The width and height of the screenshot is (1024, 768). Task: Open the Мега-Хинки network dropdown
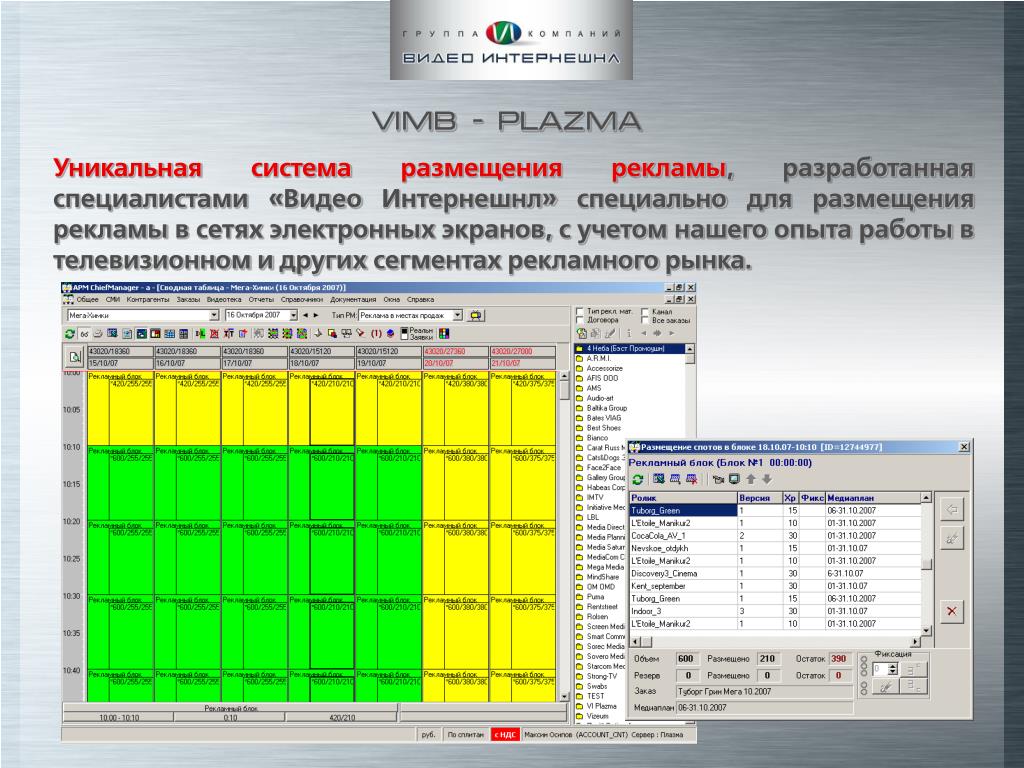click(x=214, y=315)
